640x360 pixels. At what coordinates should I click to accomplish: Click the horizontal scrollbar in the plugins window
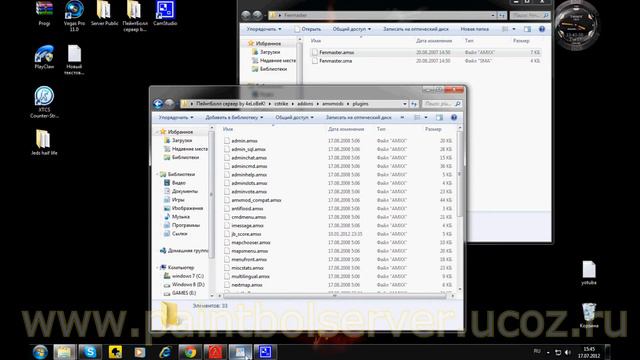coord(335,296)
